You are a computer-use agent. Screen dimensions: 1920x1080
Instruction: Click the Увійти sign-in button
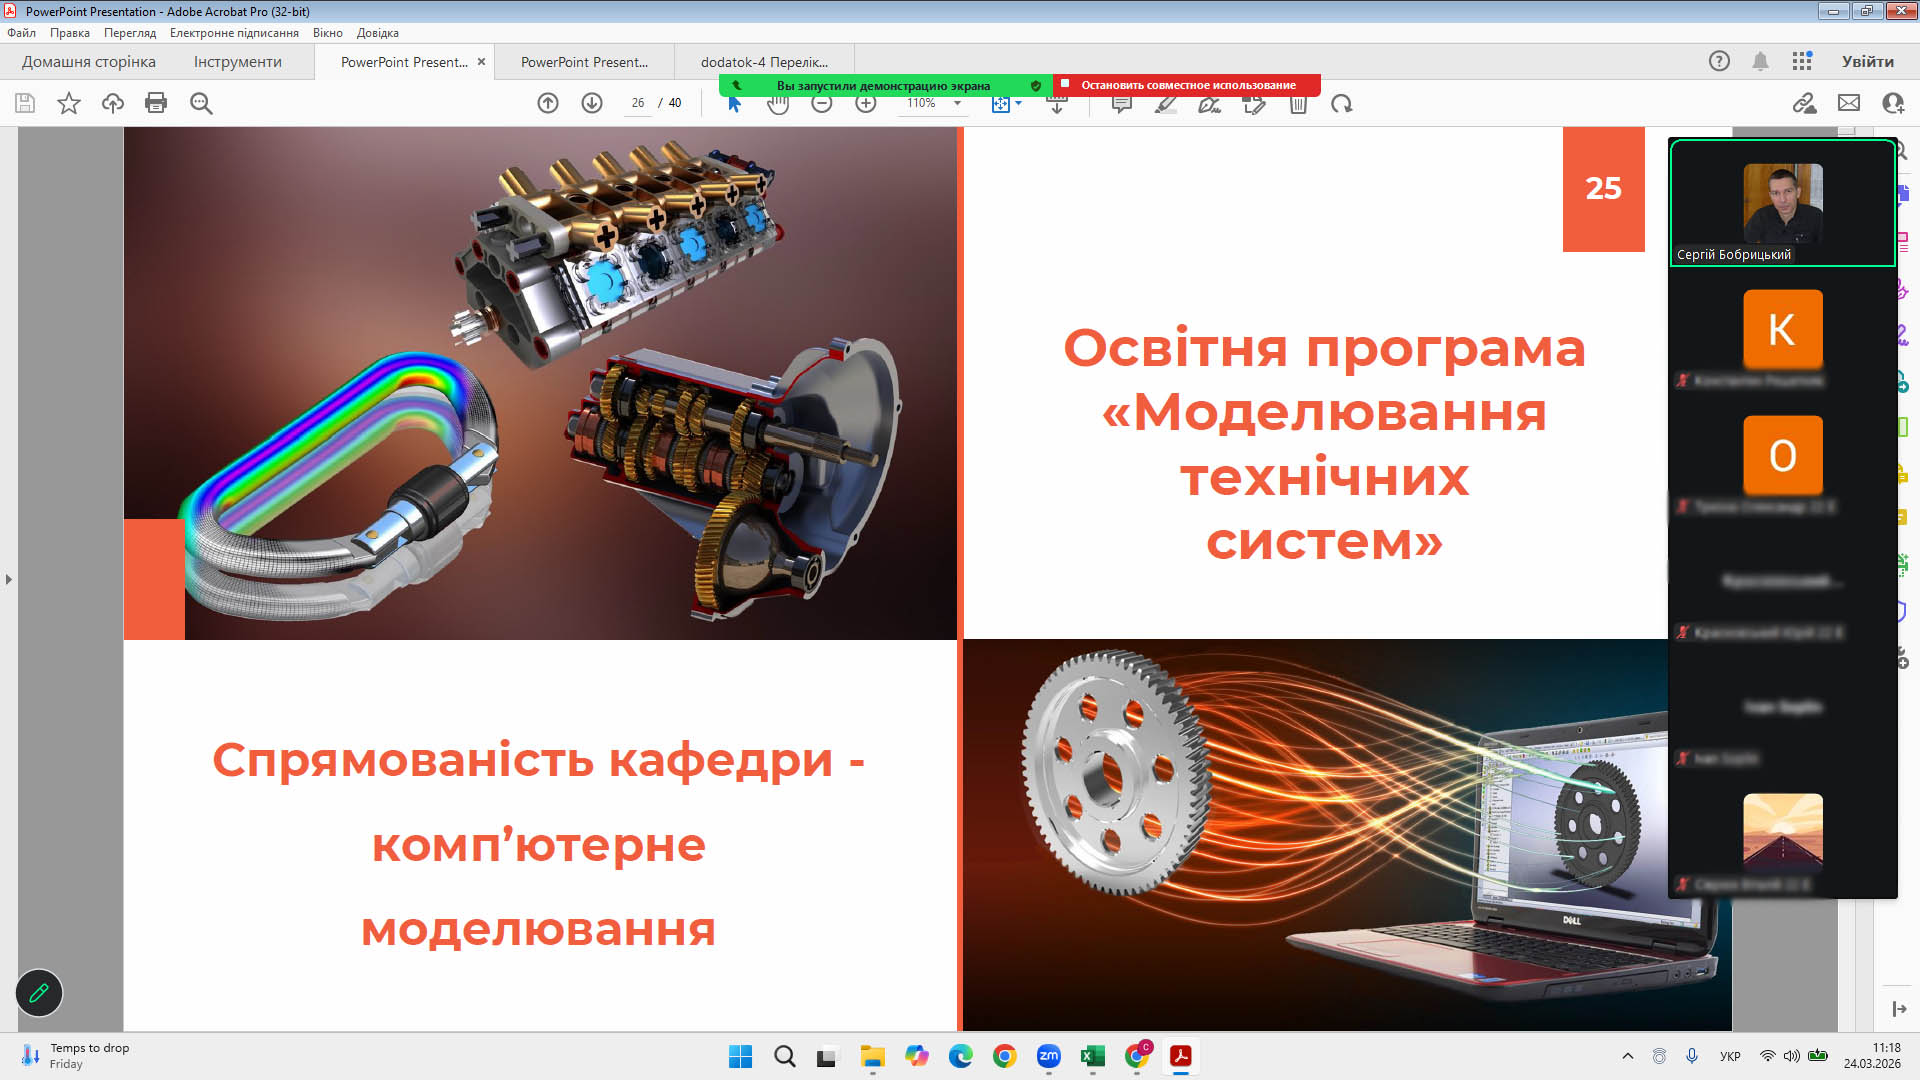point(1867,61)
